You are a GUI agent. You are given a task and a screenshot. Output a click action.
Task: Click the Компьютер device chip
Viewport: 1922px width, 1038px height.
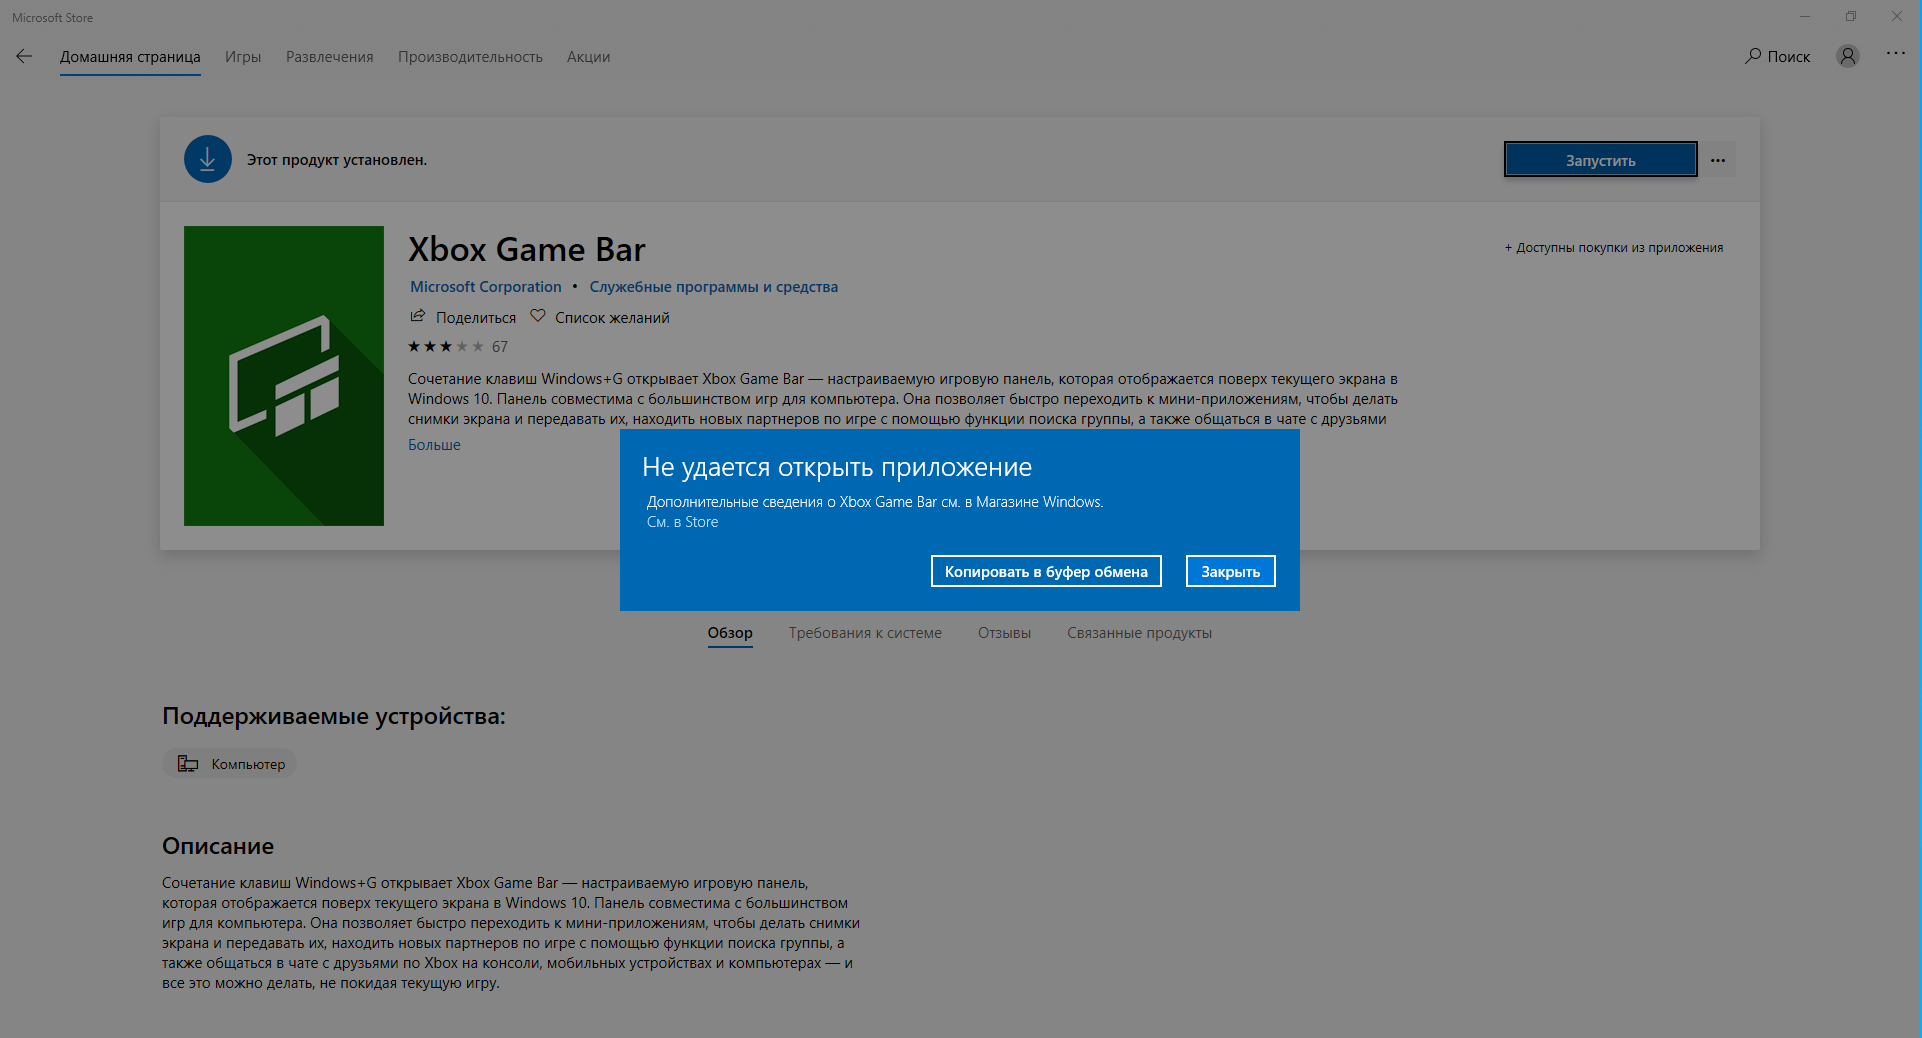tap(230, 764)
